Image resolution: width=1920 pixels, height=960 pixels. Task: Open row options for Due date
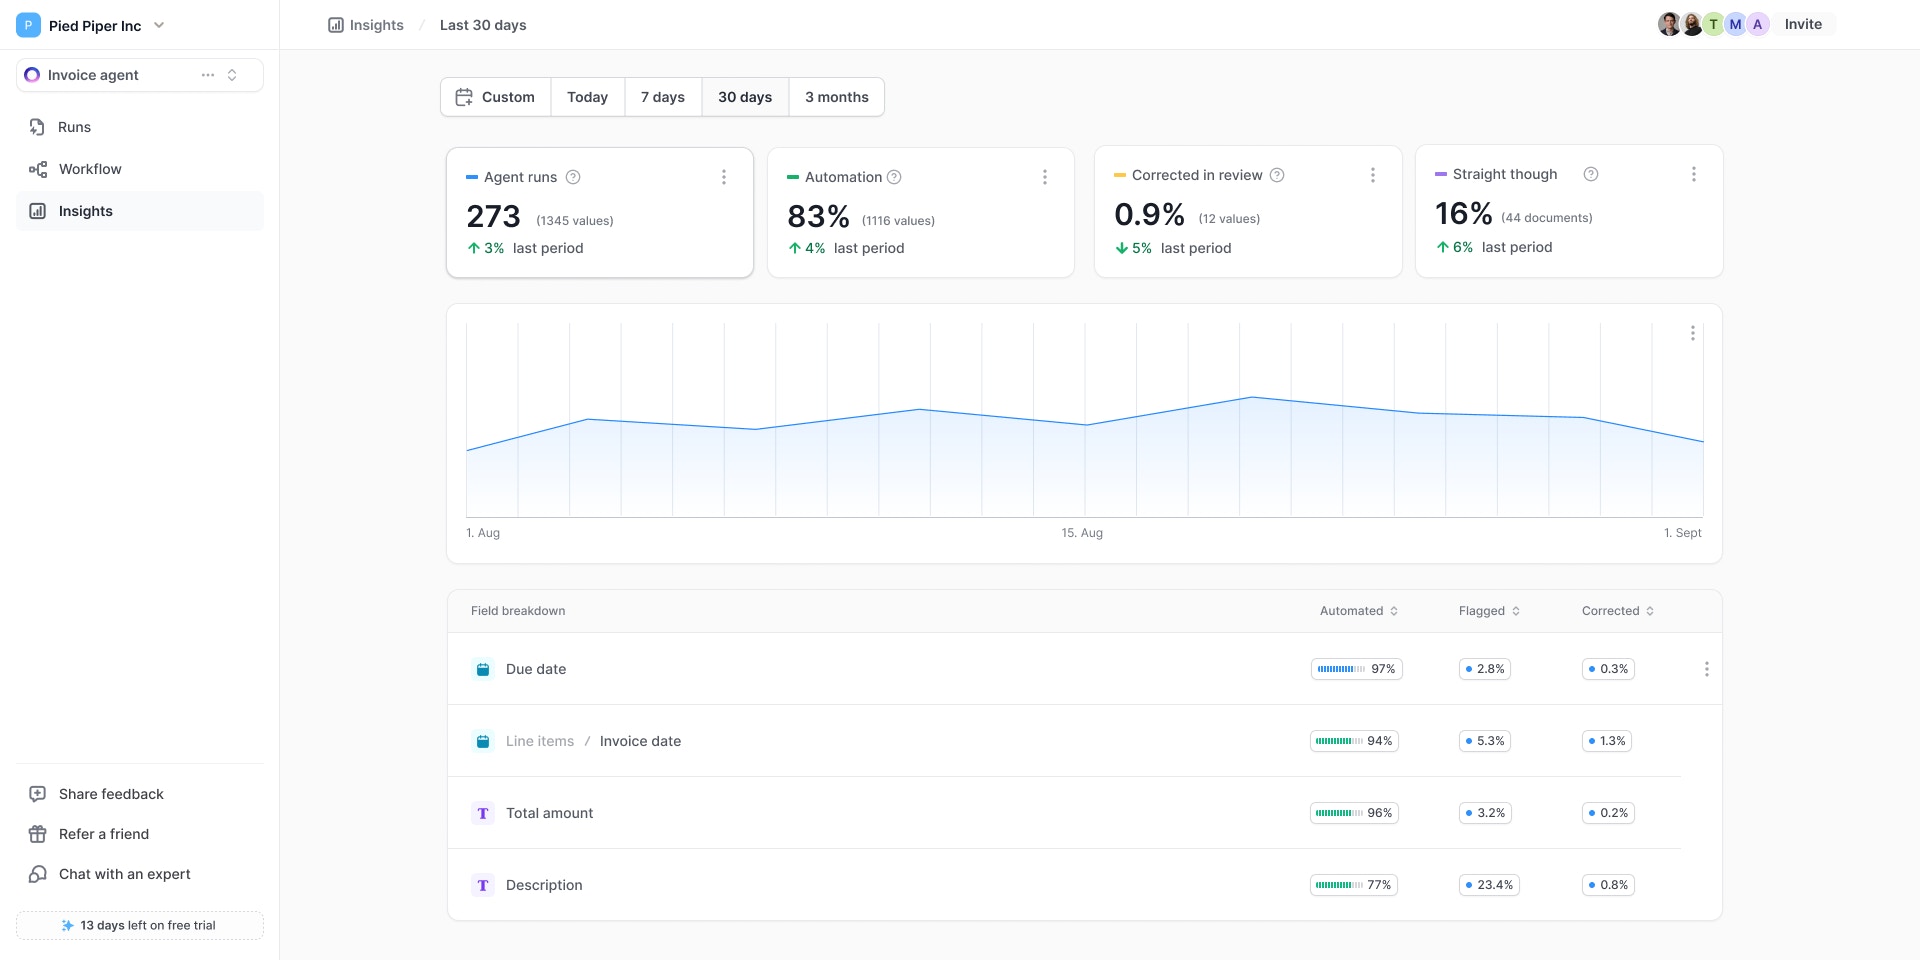tap(1707, 669)
